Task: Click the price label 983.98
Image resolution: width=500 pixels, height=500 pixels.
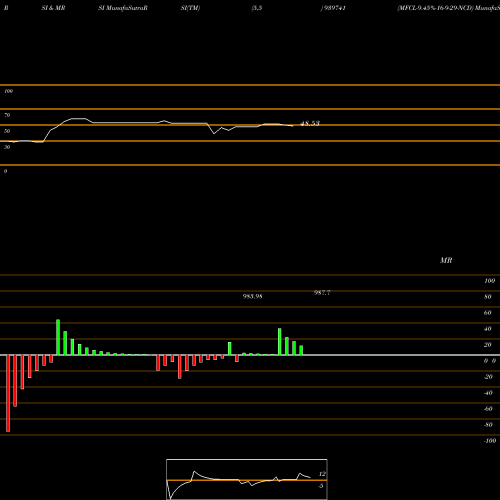Action: [252, 296]
